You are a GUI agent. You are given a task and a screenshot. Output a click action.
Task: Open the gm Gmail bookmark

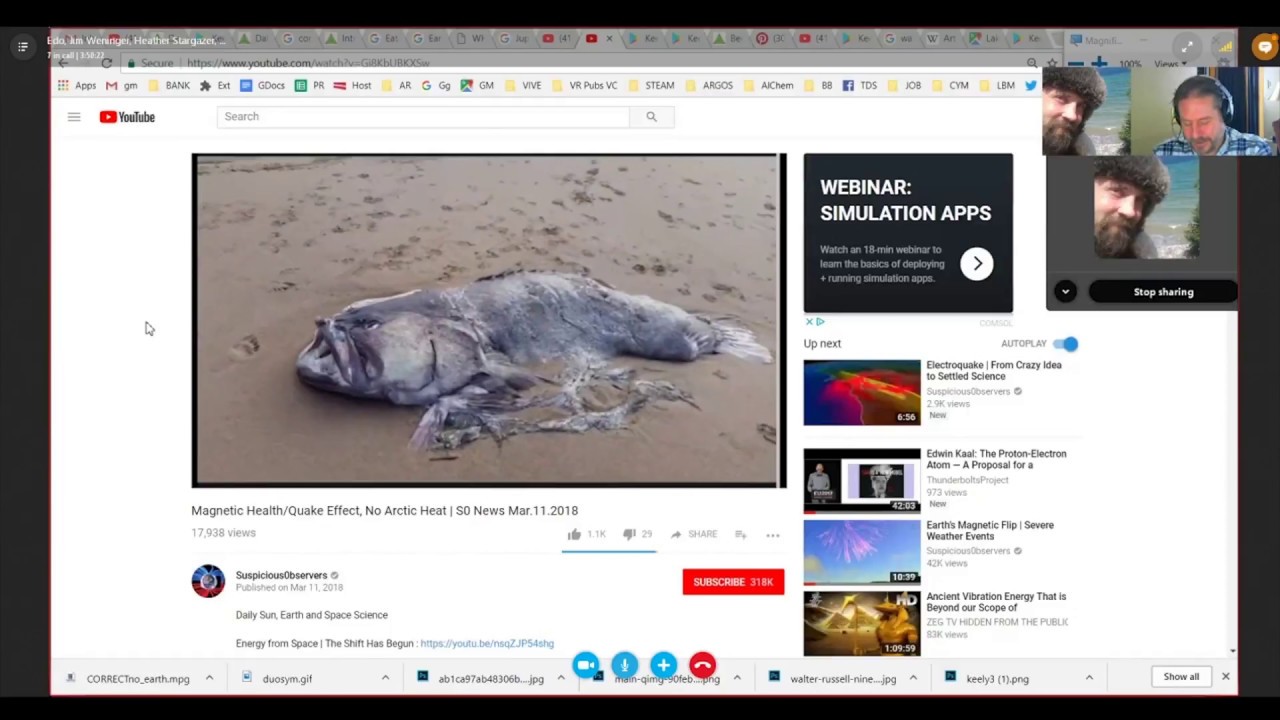(x=122, y=86)
